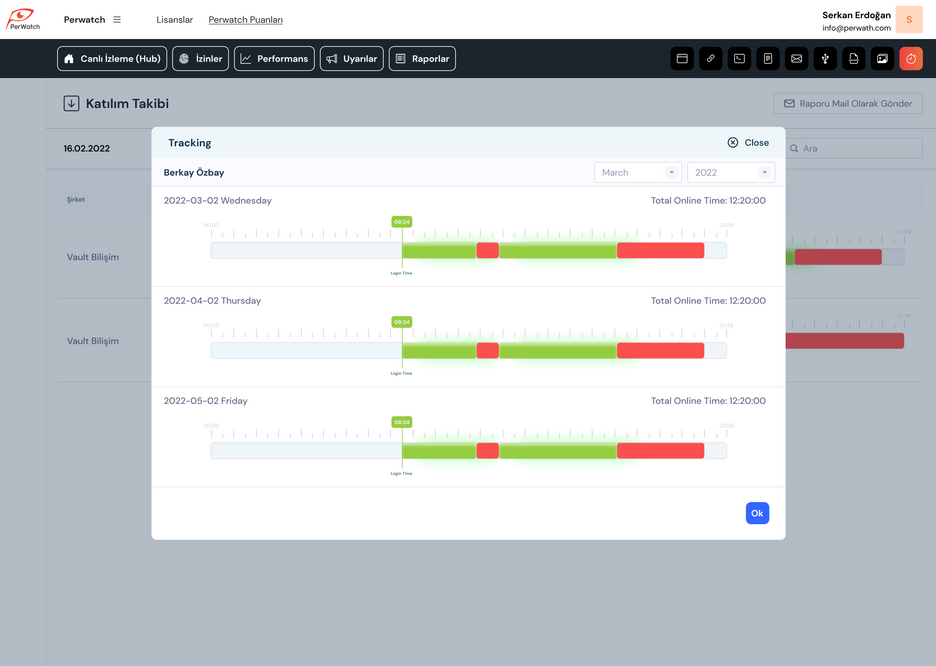Click the user avatar with letter S
Viewport: 936px width, 666px height.
[x=909, y=20]
